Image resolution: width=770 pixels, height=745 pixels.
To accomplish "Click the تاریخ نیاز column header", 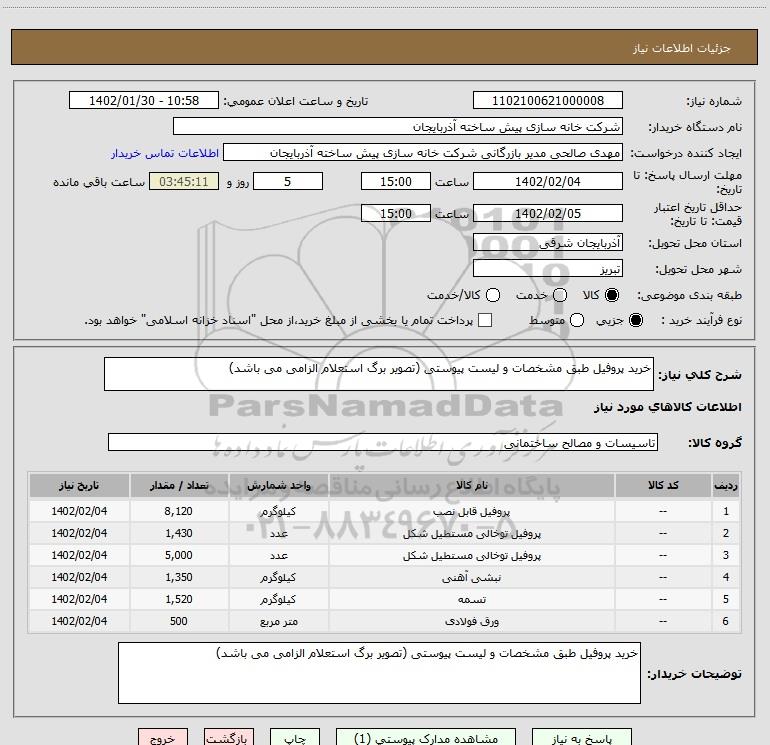I will pos(79,485).
